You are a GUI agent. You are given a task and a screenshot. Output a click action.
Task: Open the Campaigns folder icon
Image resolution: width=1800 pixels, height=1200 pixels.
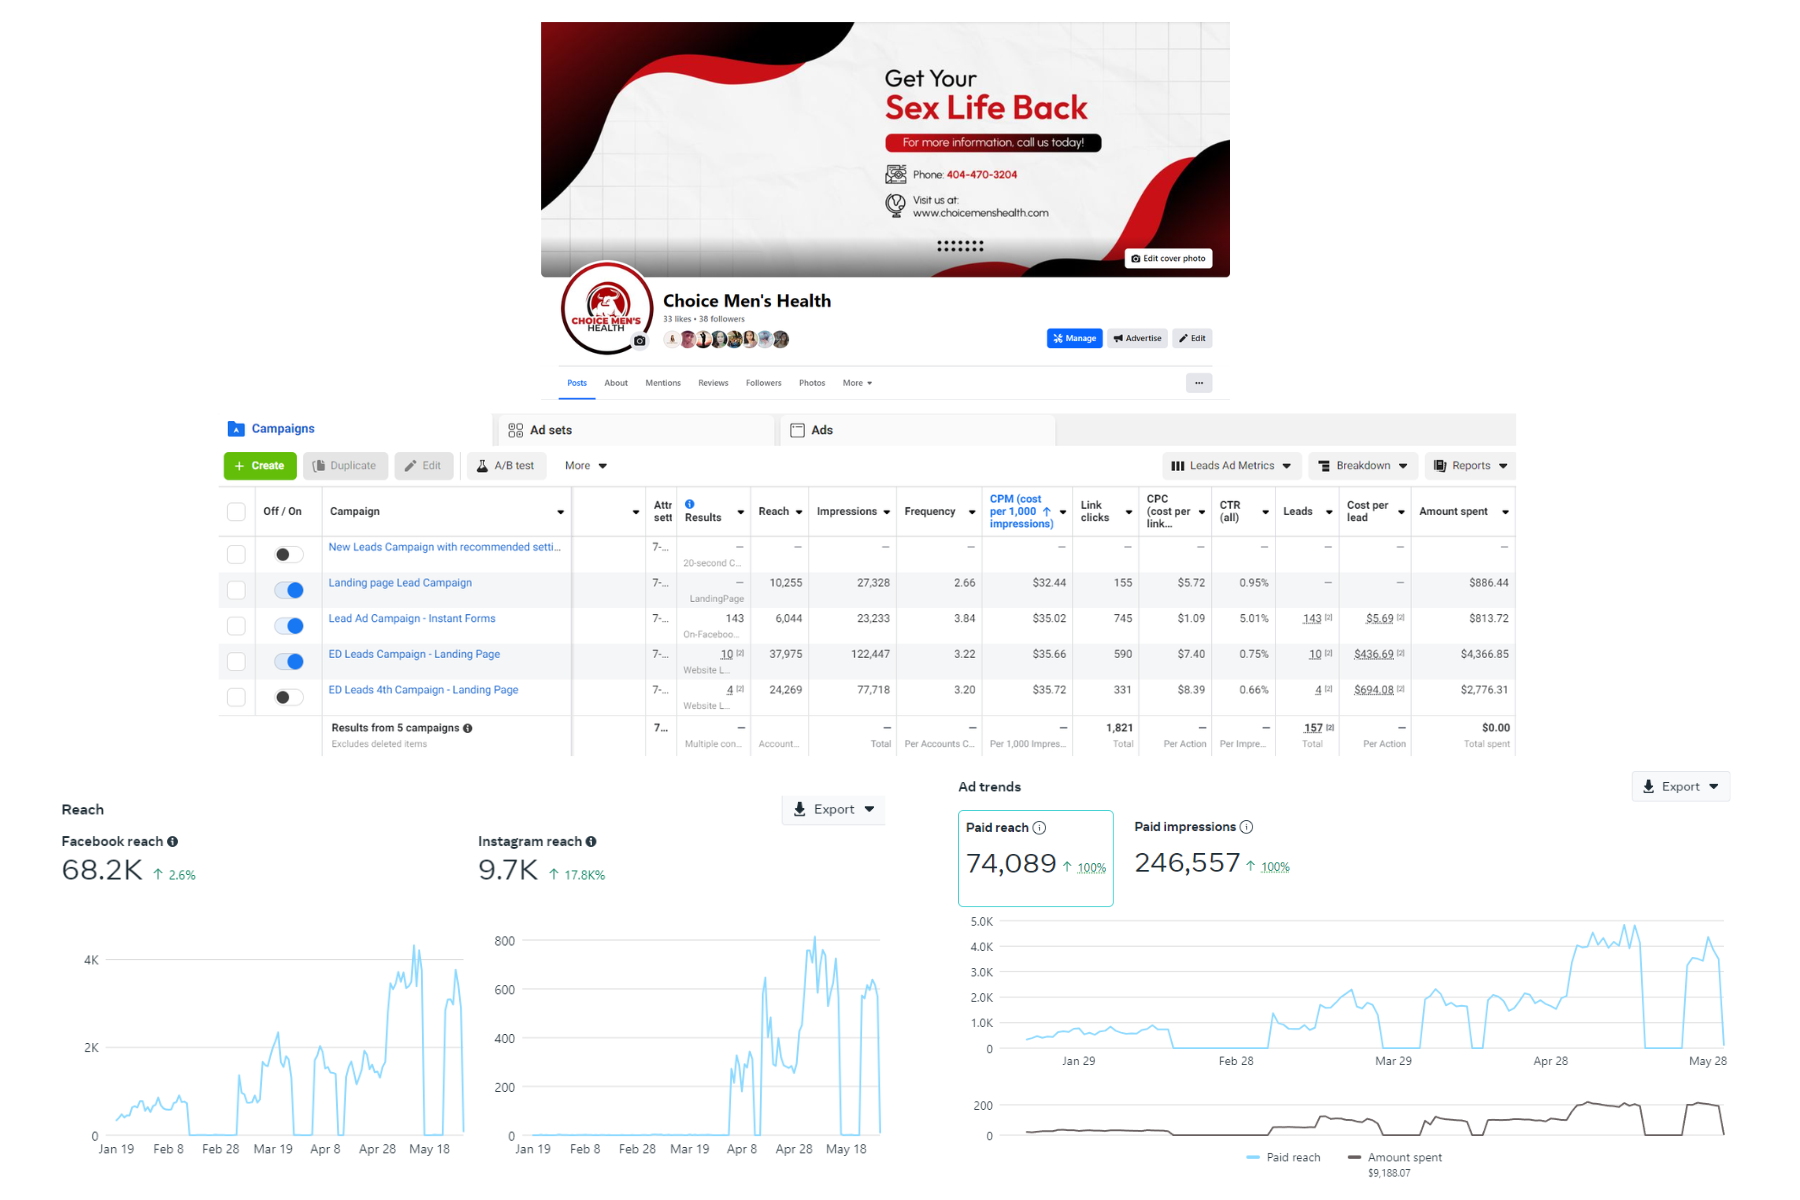click(x=236, y=429)
